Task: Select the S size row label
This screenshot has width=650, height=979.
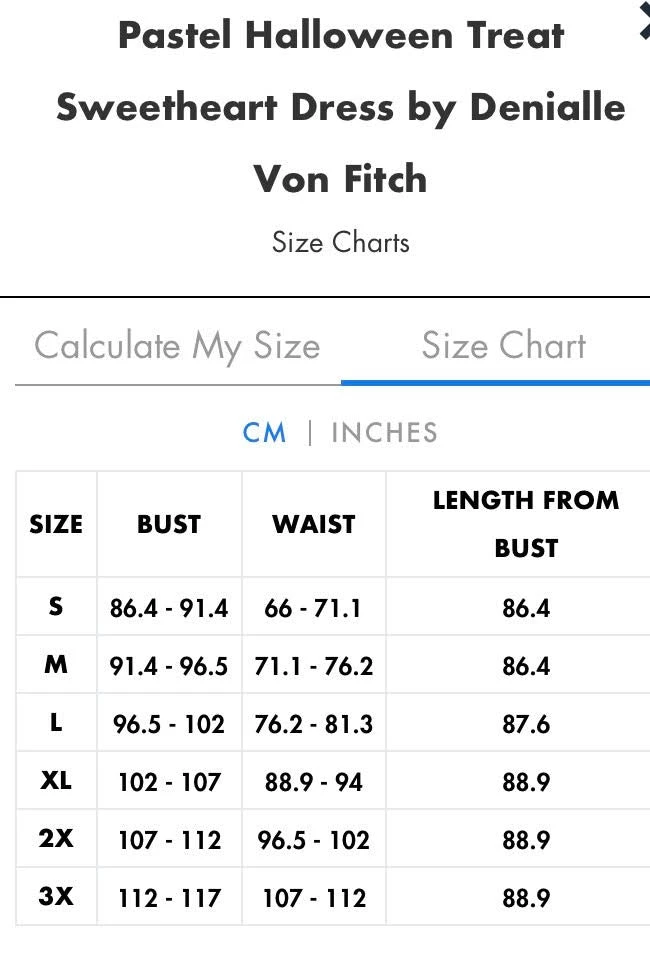Action: pos(56,606)
